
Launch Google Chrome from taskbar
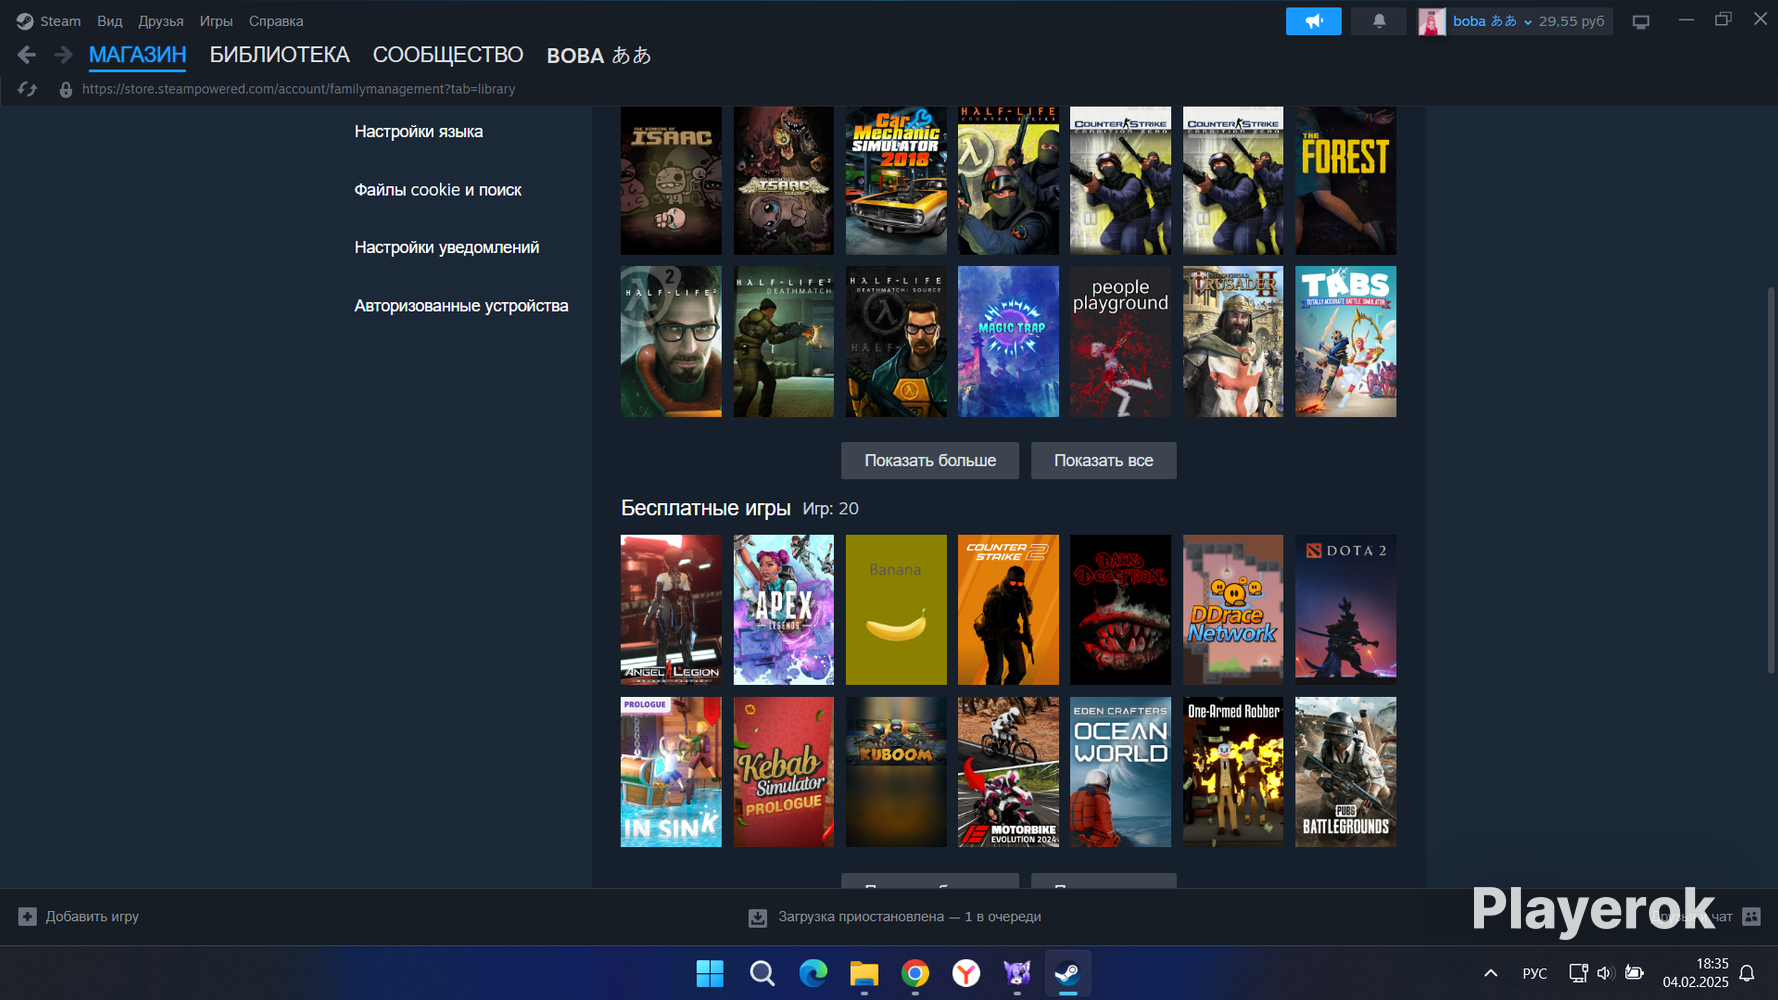pyautogui.click(x=915, y=973)
